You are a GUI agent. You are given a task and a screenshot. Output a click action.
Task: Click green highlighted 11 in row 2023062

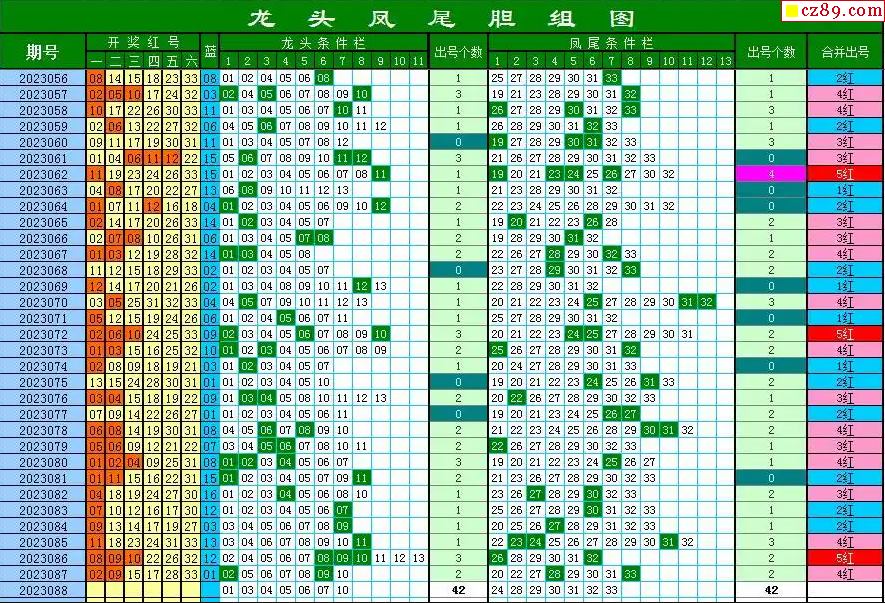pos(381,174)
